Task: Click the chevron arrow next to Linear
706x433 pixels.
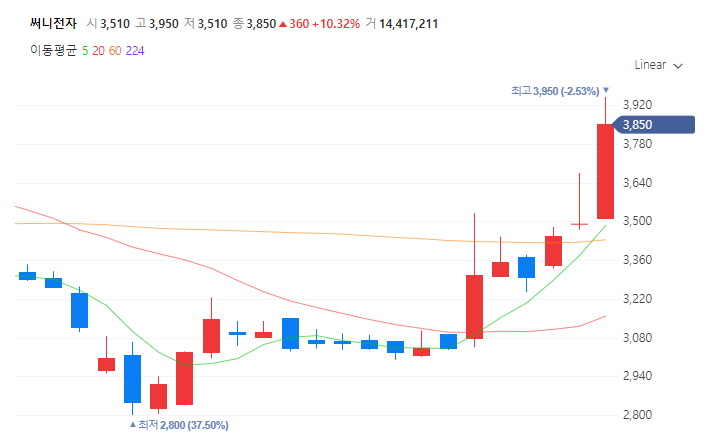Action: coord(679,66)
